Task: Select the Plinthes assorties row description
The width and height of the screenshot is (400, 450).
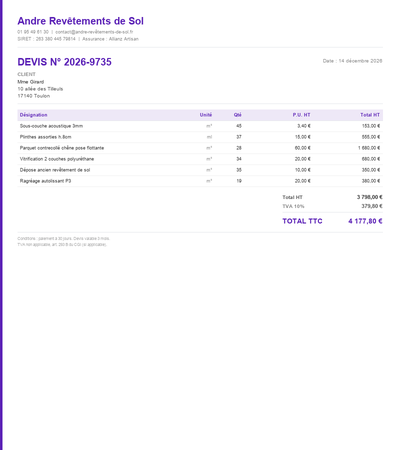Action: (45, 137)
